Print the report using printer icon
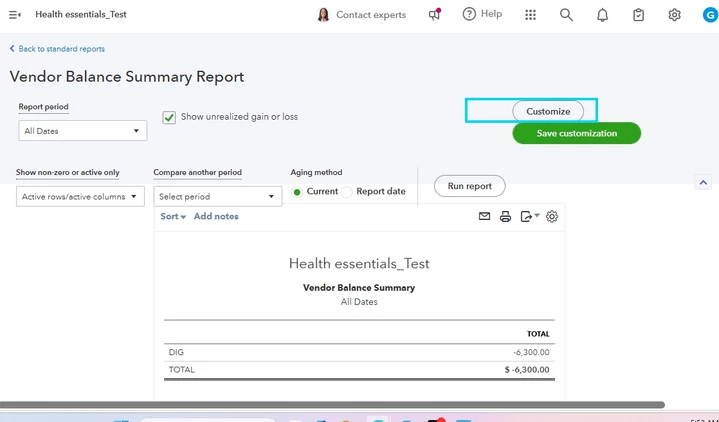This screenshot has width=719, height=422. coord(505,217)
